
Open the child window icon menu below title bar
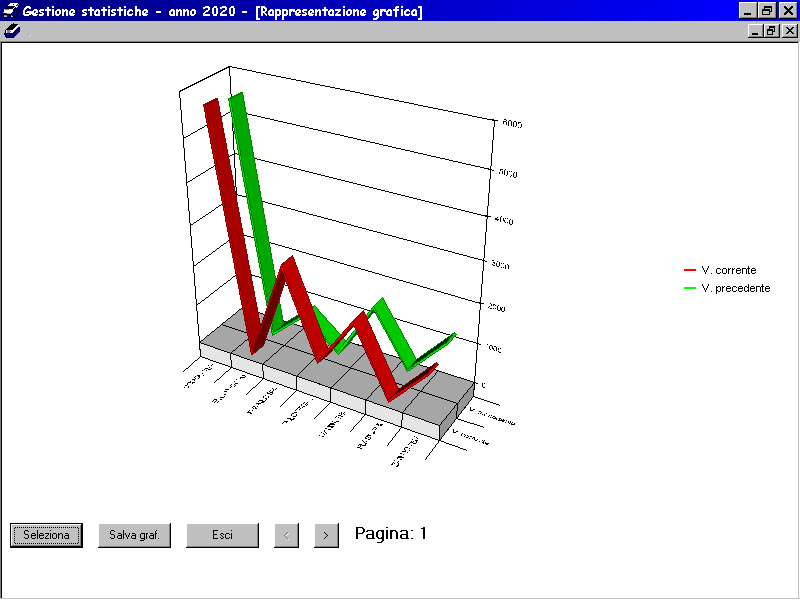(12, 31)
